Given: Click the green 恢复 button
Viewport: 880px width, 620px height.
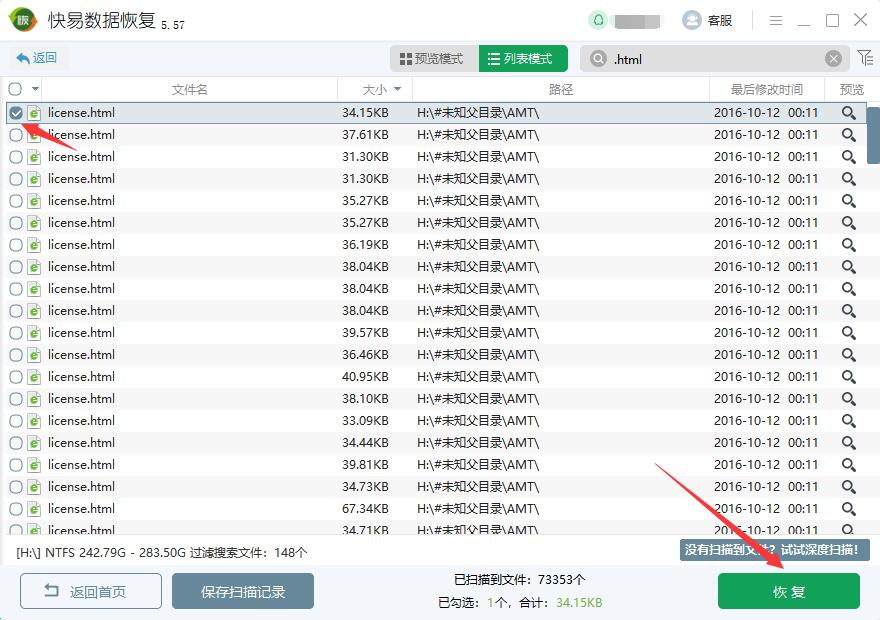Looking at the screenshot, I should point(789,591).
